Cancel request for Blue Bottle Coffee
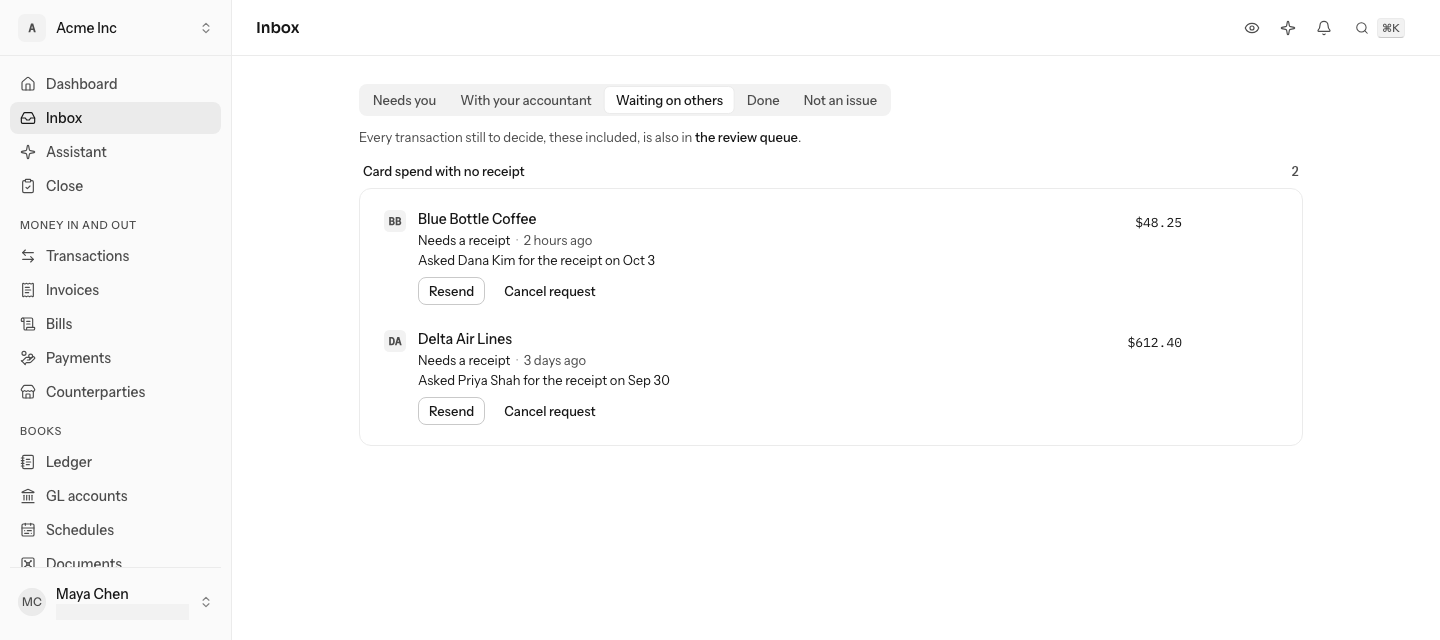 [550, 291]
